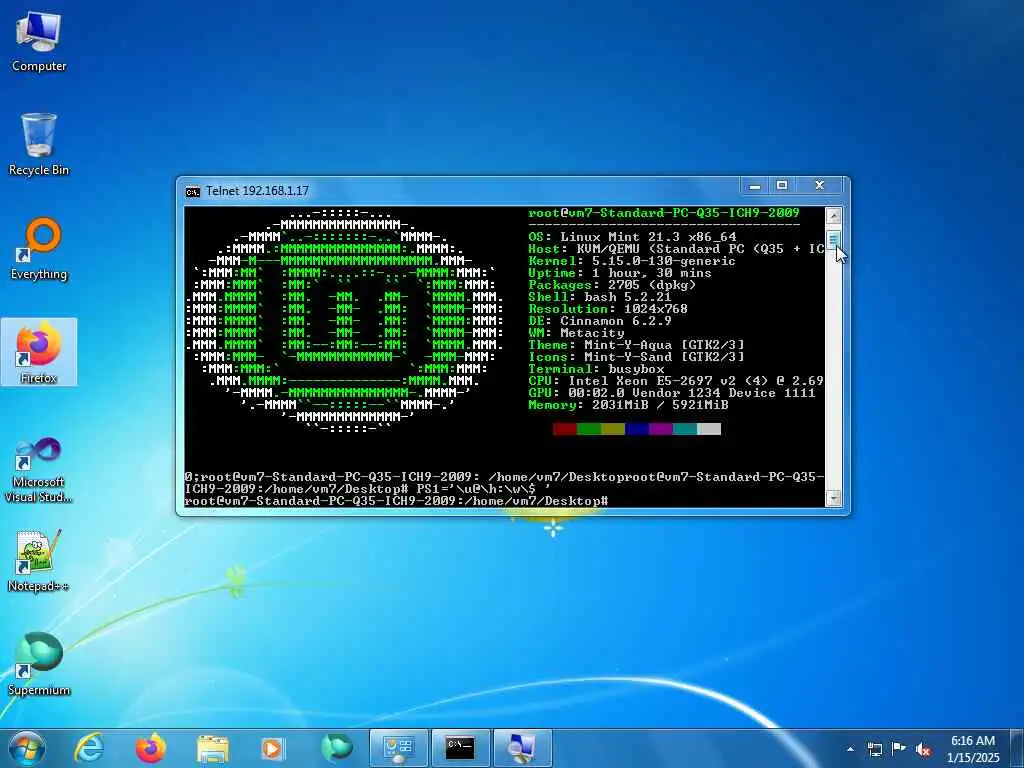Click the 'Terminal: busybox' line
The height and width of the screenshot is (768, 1024).
pos(596,369)
